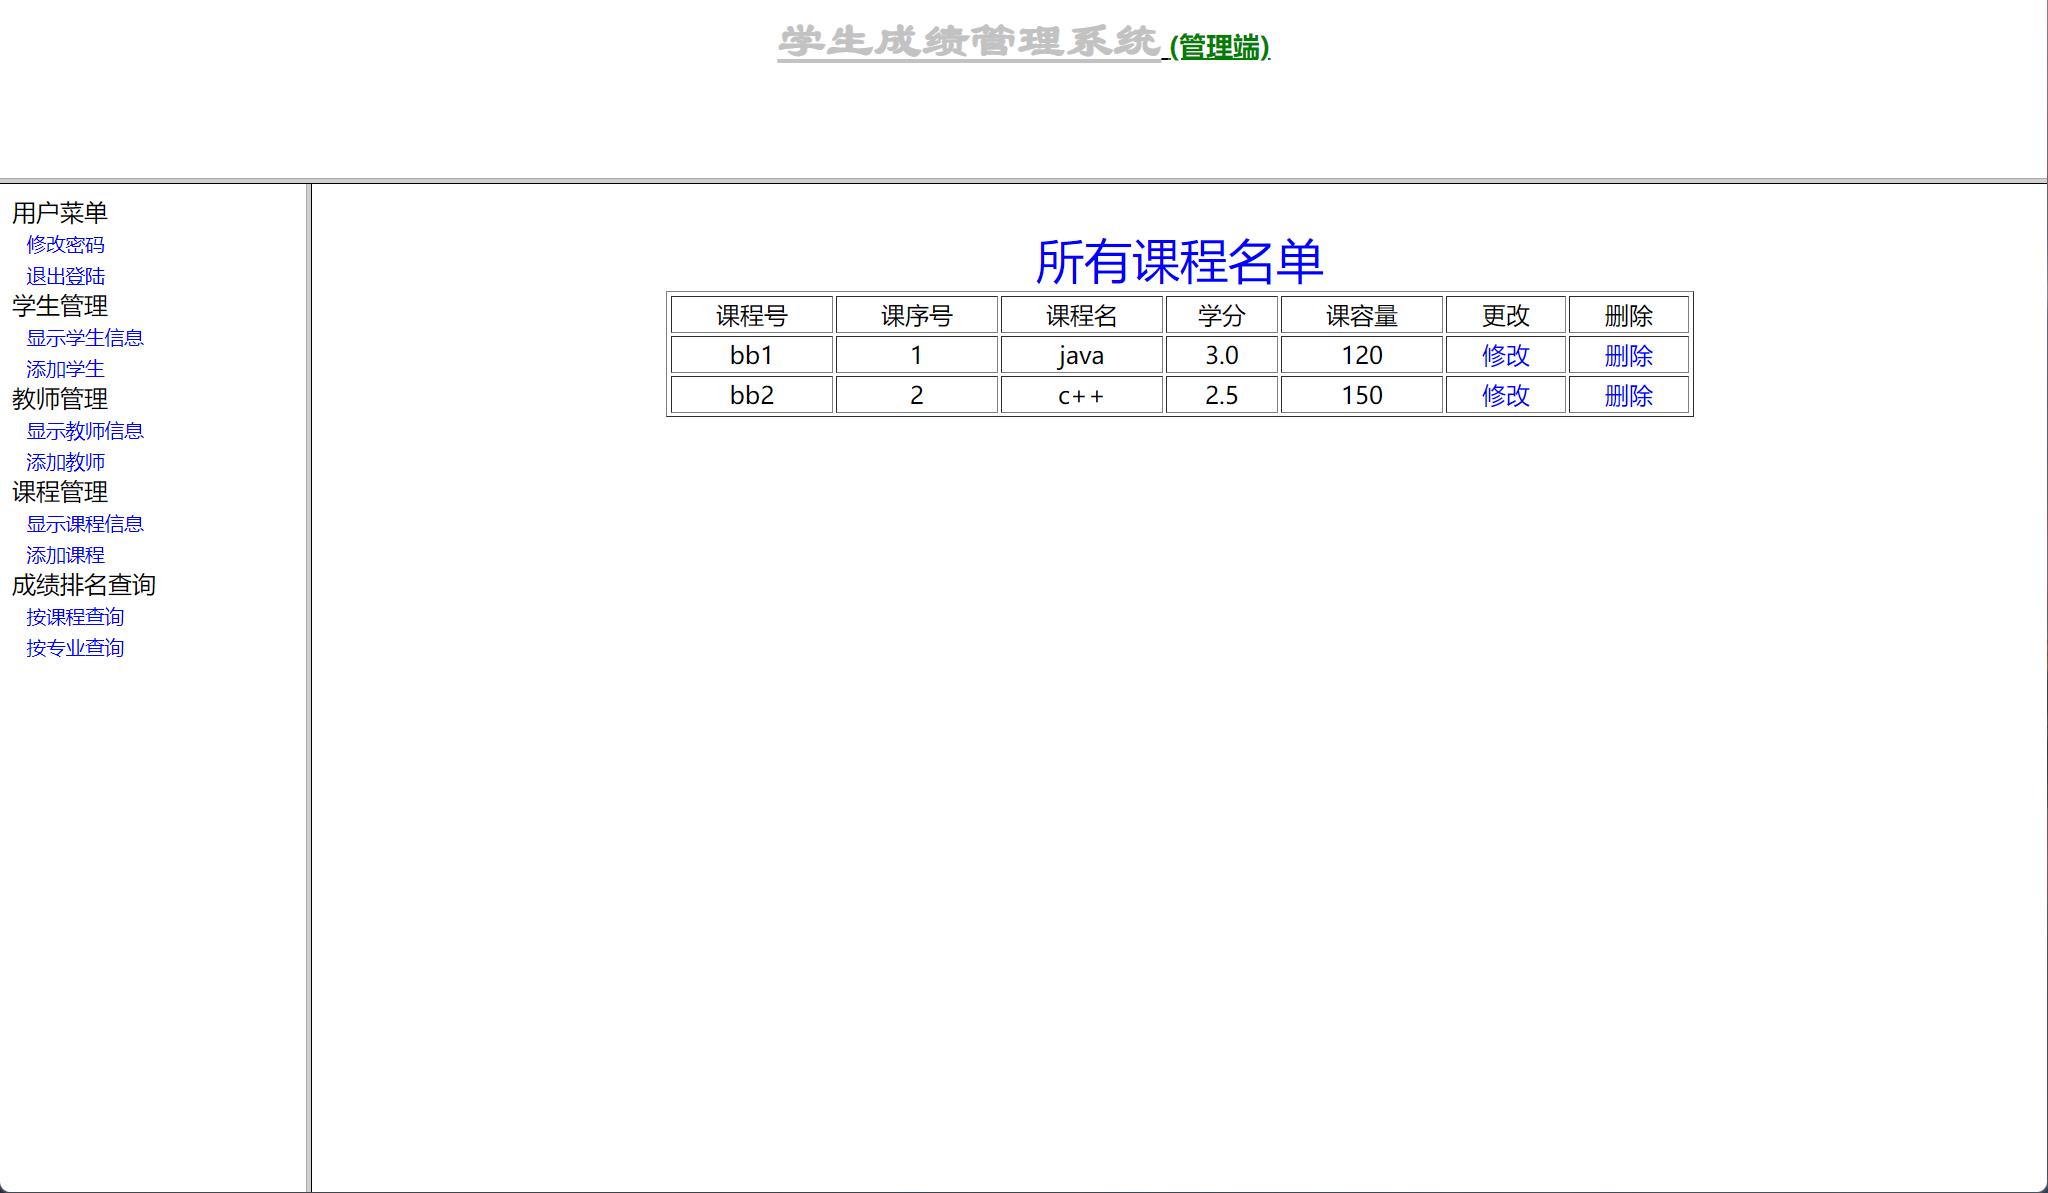
Task: Open 按课程查询 score query
Action: click(x=75, y=617)
